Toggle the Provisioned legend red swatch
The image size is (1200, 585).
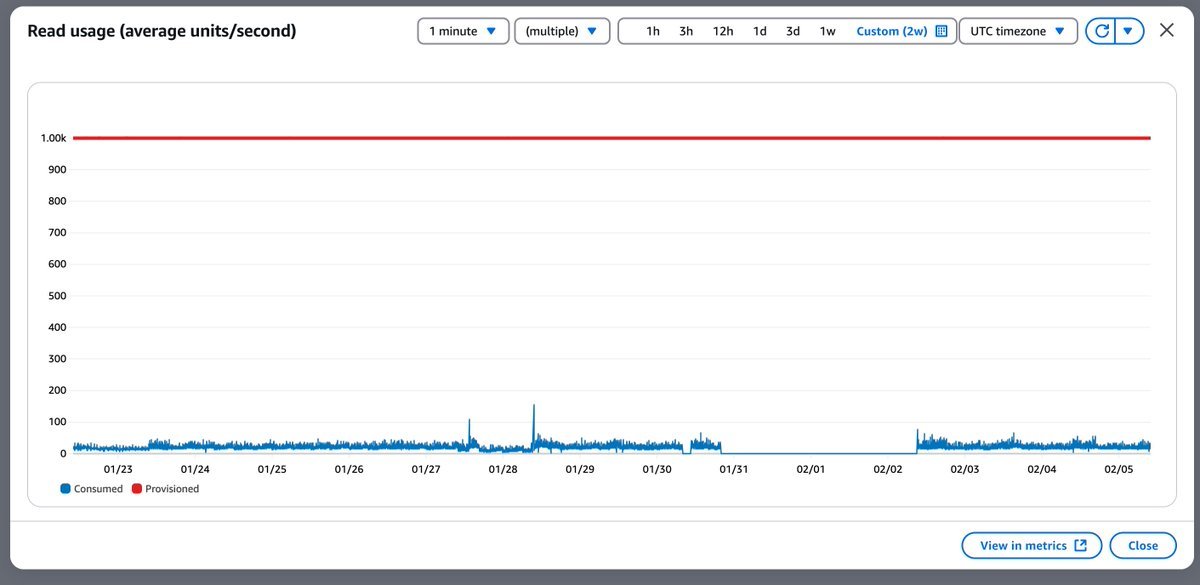[x=137, y=489]
